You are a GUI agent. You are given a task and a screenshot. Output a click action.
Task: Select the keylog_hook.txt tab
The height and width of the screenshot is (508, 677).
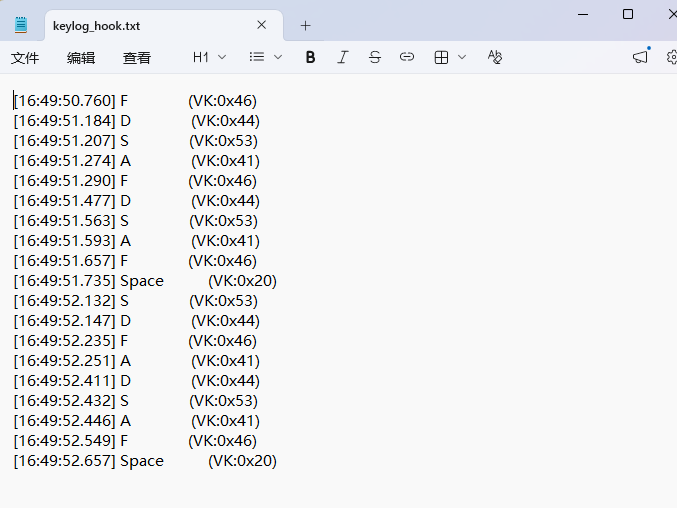164,25
